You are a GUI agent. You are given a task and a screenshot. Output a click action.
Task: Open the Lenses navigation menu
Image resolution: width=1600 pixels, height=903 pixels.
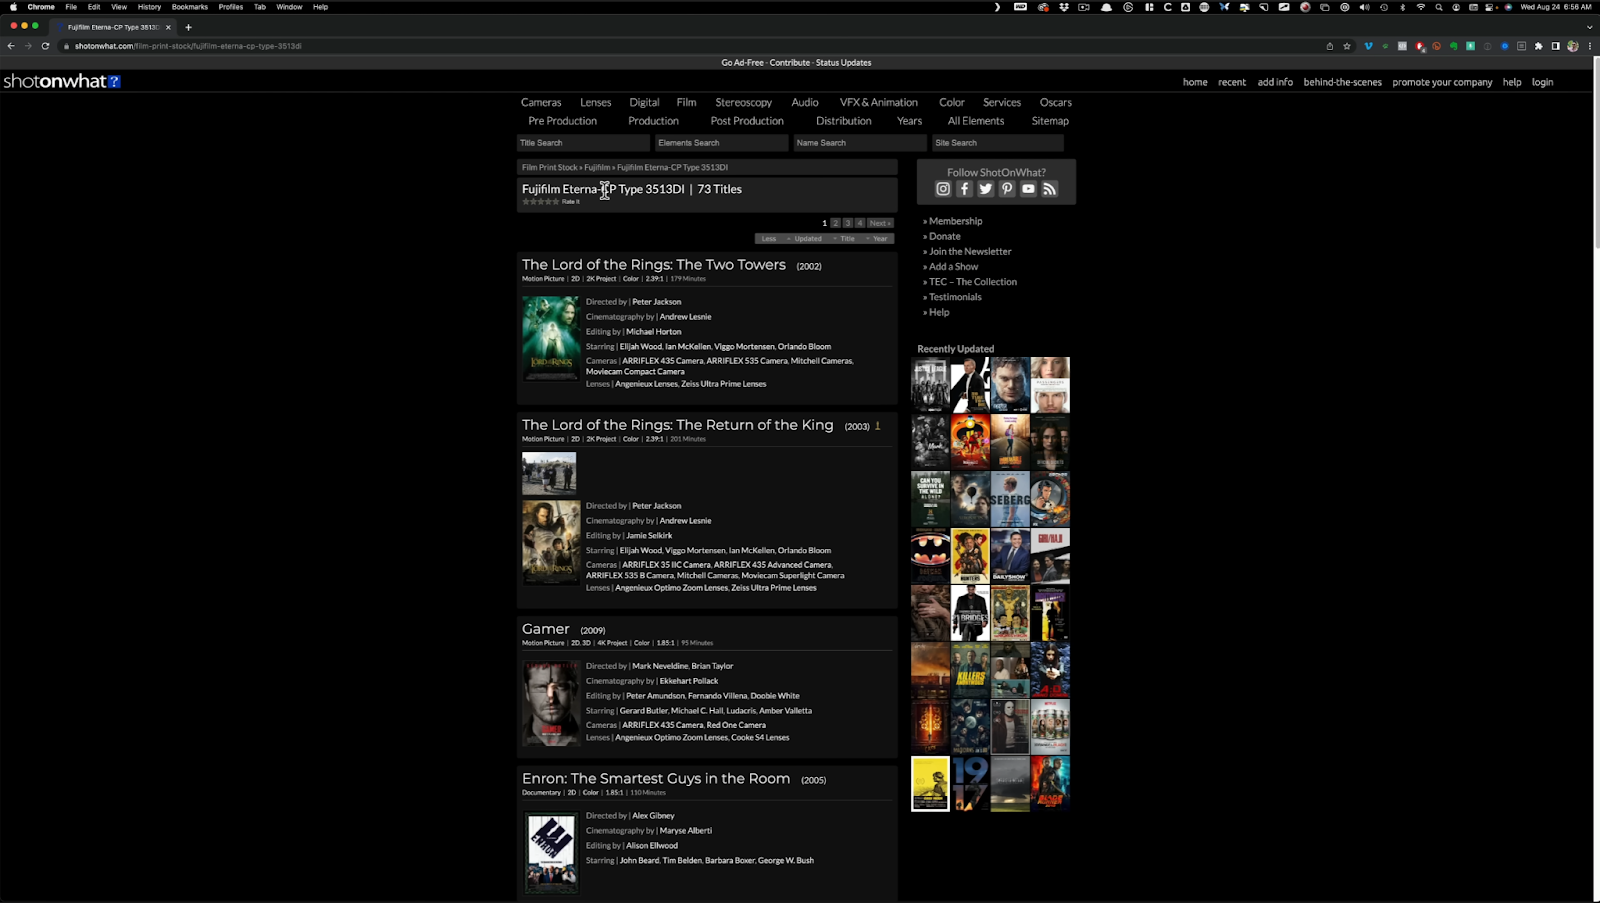pos(595,102)
